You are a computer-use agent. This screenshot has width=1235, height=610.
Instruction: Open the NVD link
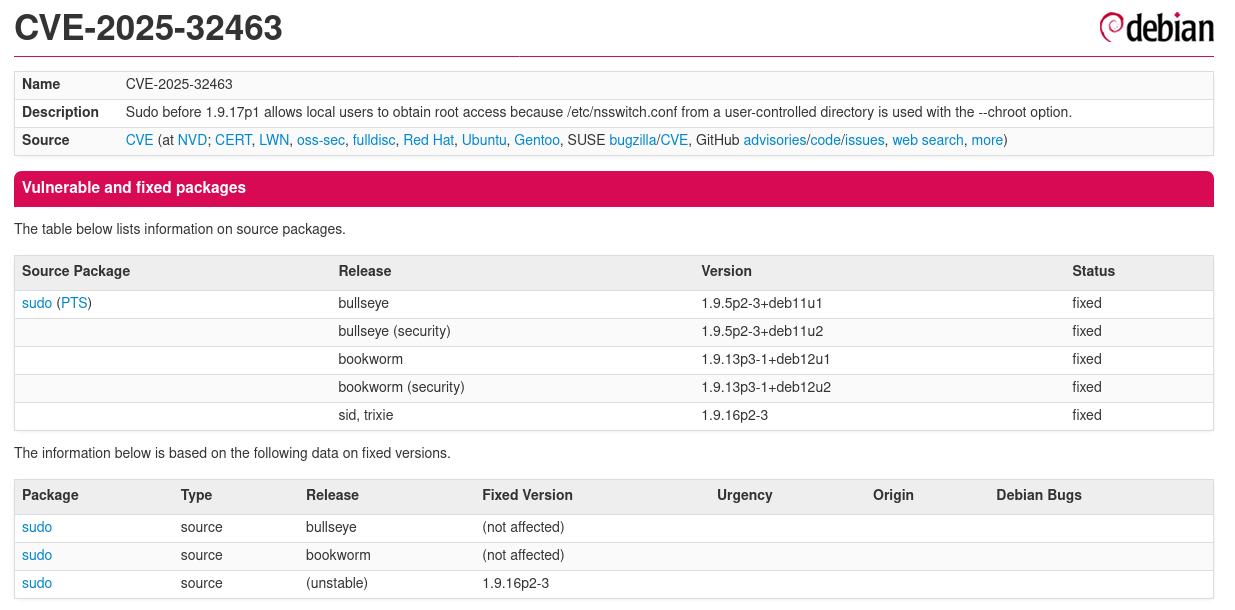coord(192,140)
